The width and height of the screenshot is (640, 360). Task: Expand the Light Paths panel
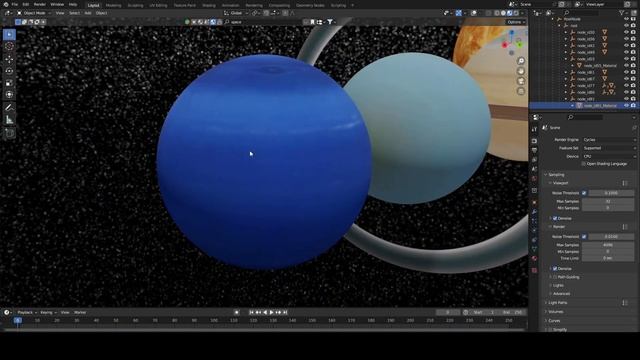click(558, 303)
